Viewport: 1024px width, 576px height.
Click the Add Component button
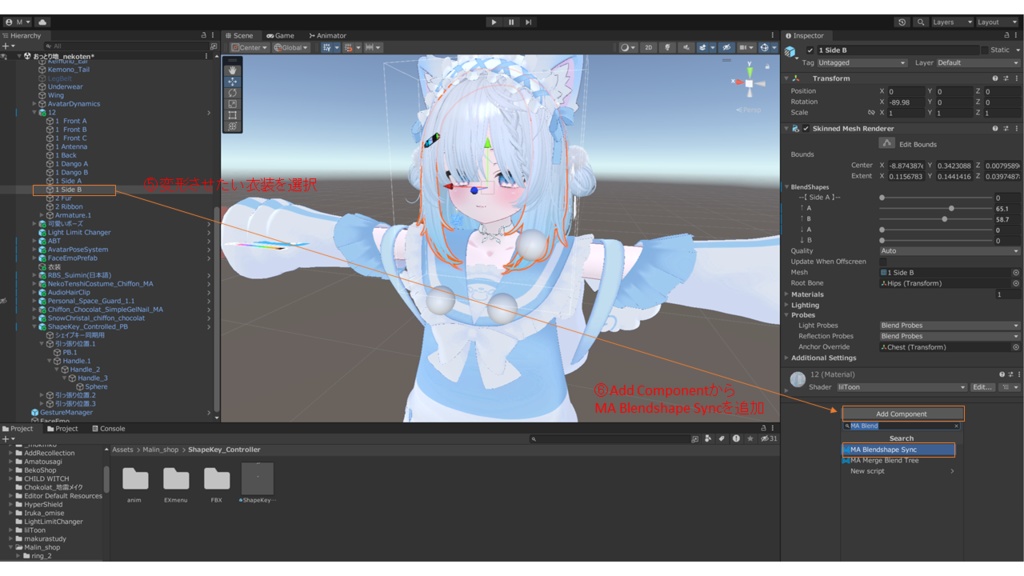coord(902,414)
